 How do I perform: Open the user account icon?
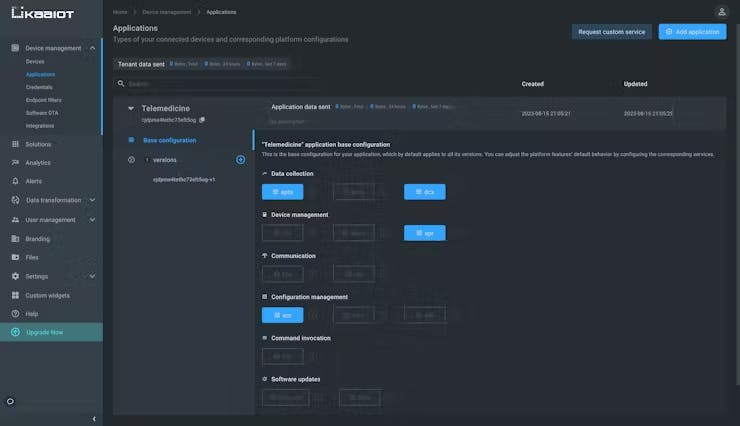721,12
